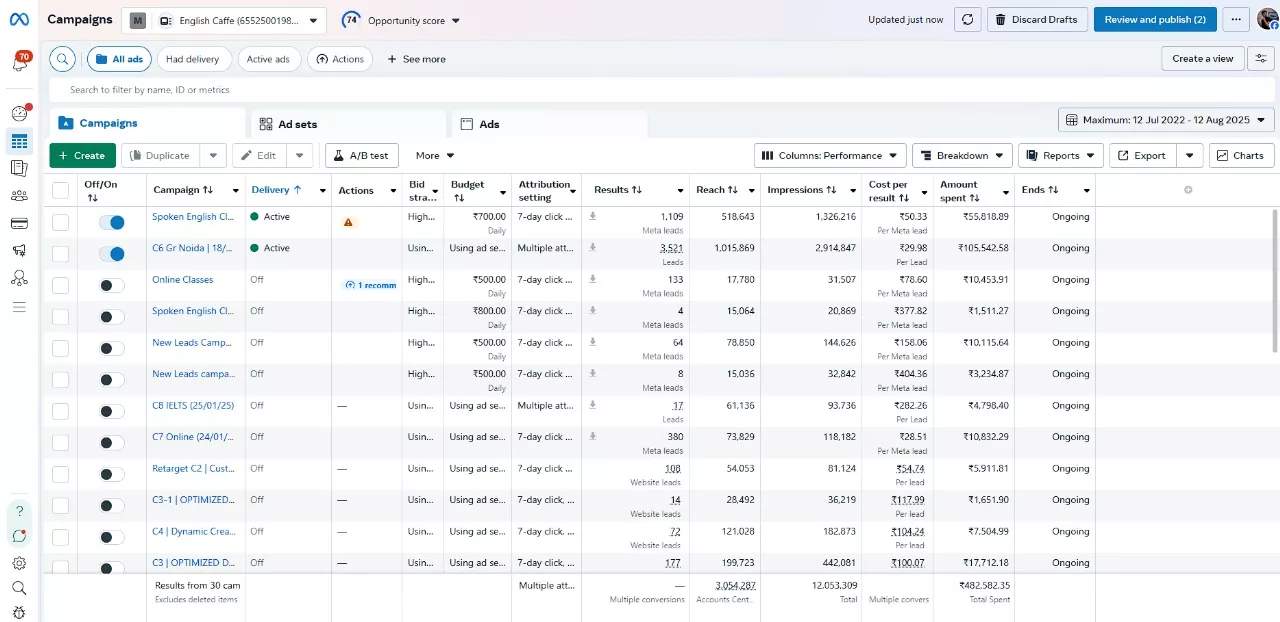Open the C7 Online campaign link

click(x=193, y=437)
